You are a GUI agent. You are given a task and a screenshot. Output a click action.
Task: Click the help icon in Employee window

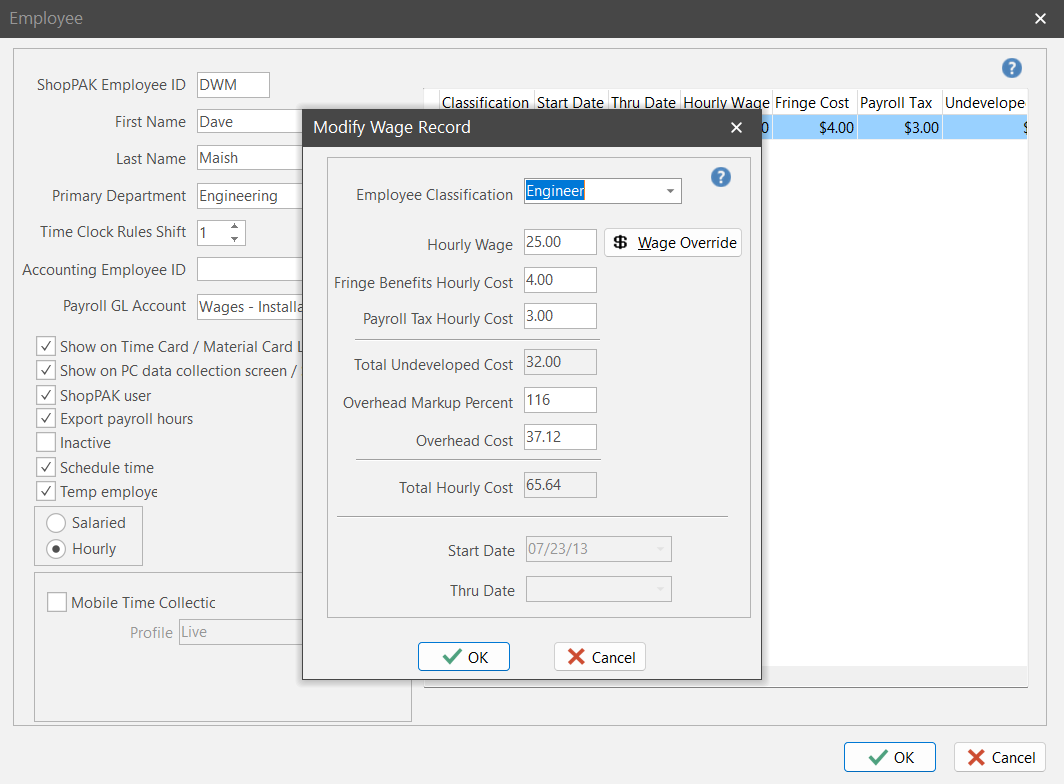pos(1011,68)
